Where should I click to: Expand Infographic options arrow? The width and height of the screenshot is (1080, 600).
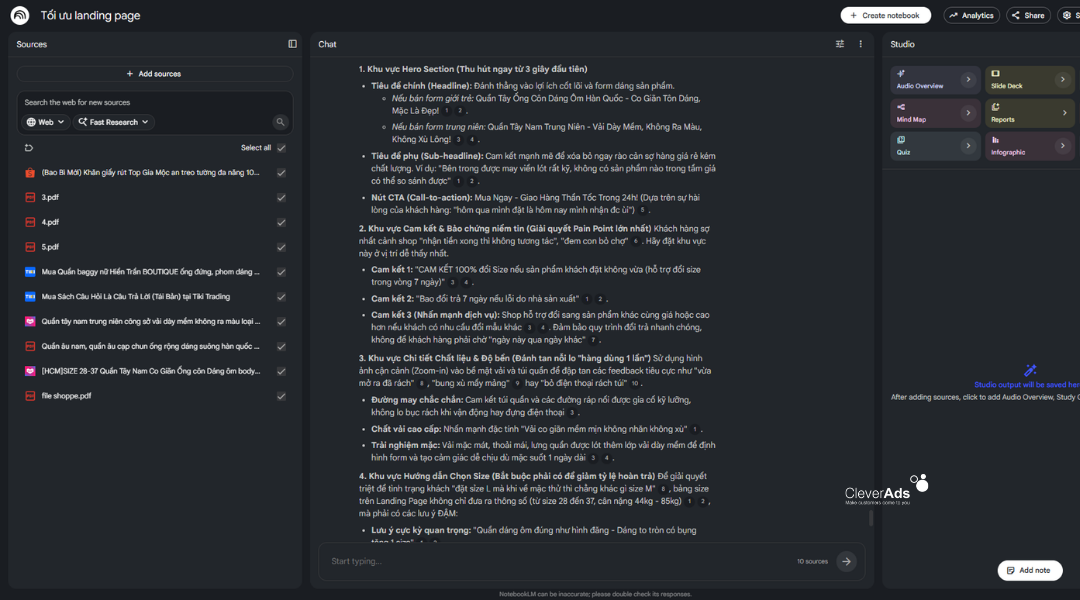tap(1063, 146)
